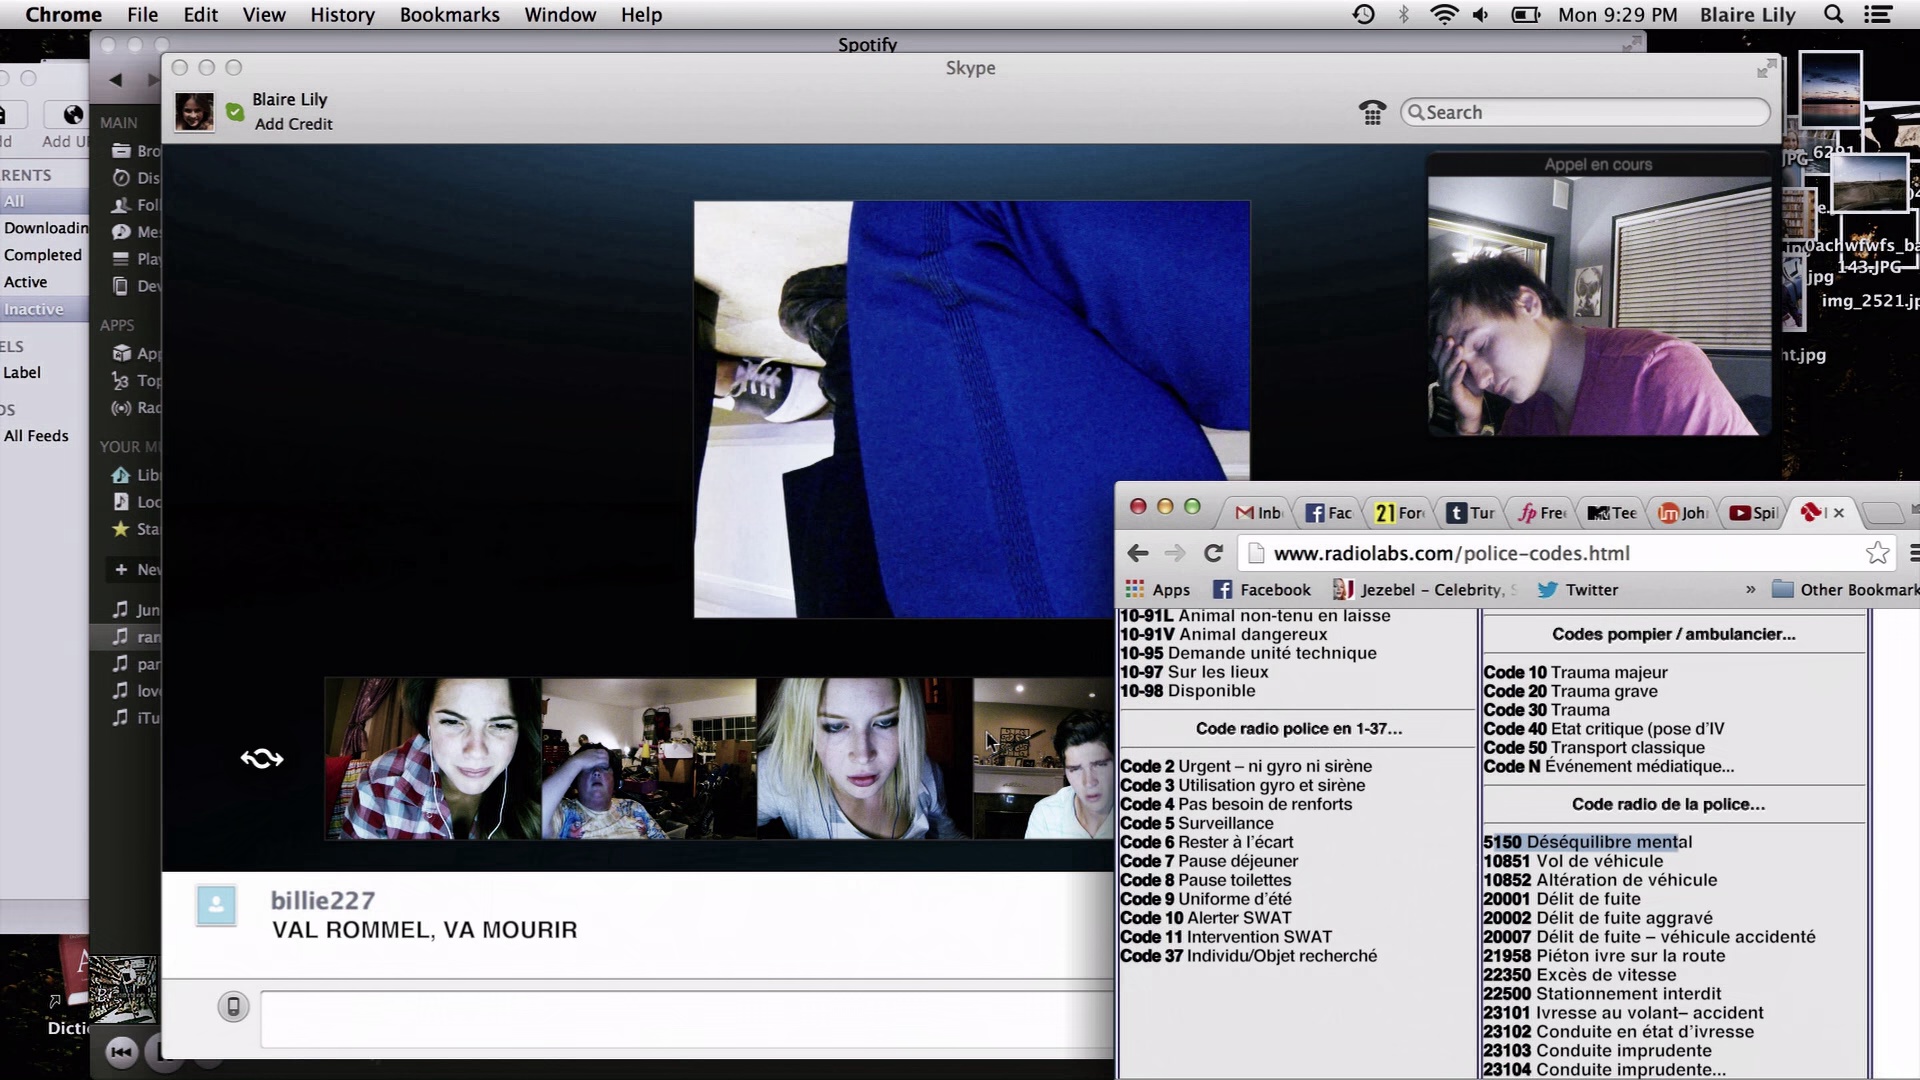Go back using Chrome back arrow
1920x1080 pixels.
point(1137,553)
